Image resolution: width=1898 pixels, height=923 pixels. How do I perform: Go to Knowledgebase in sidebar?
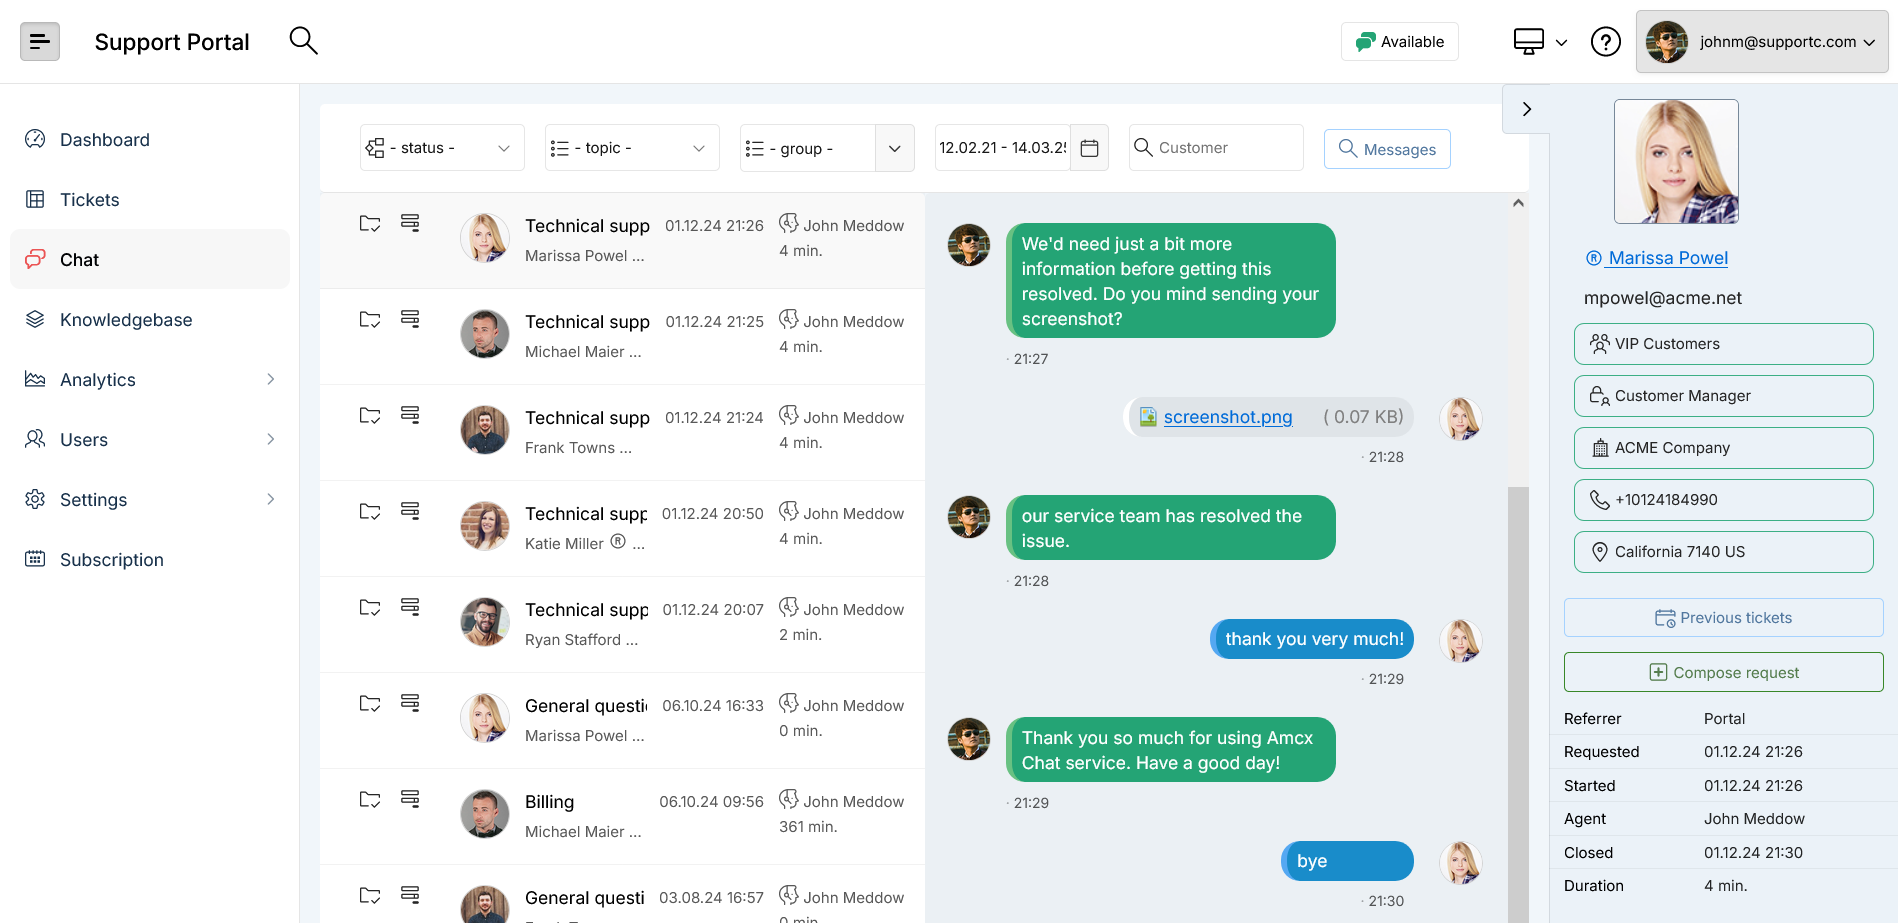tap(126, 320)
